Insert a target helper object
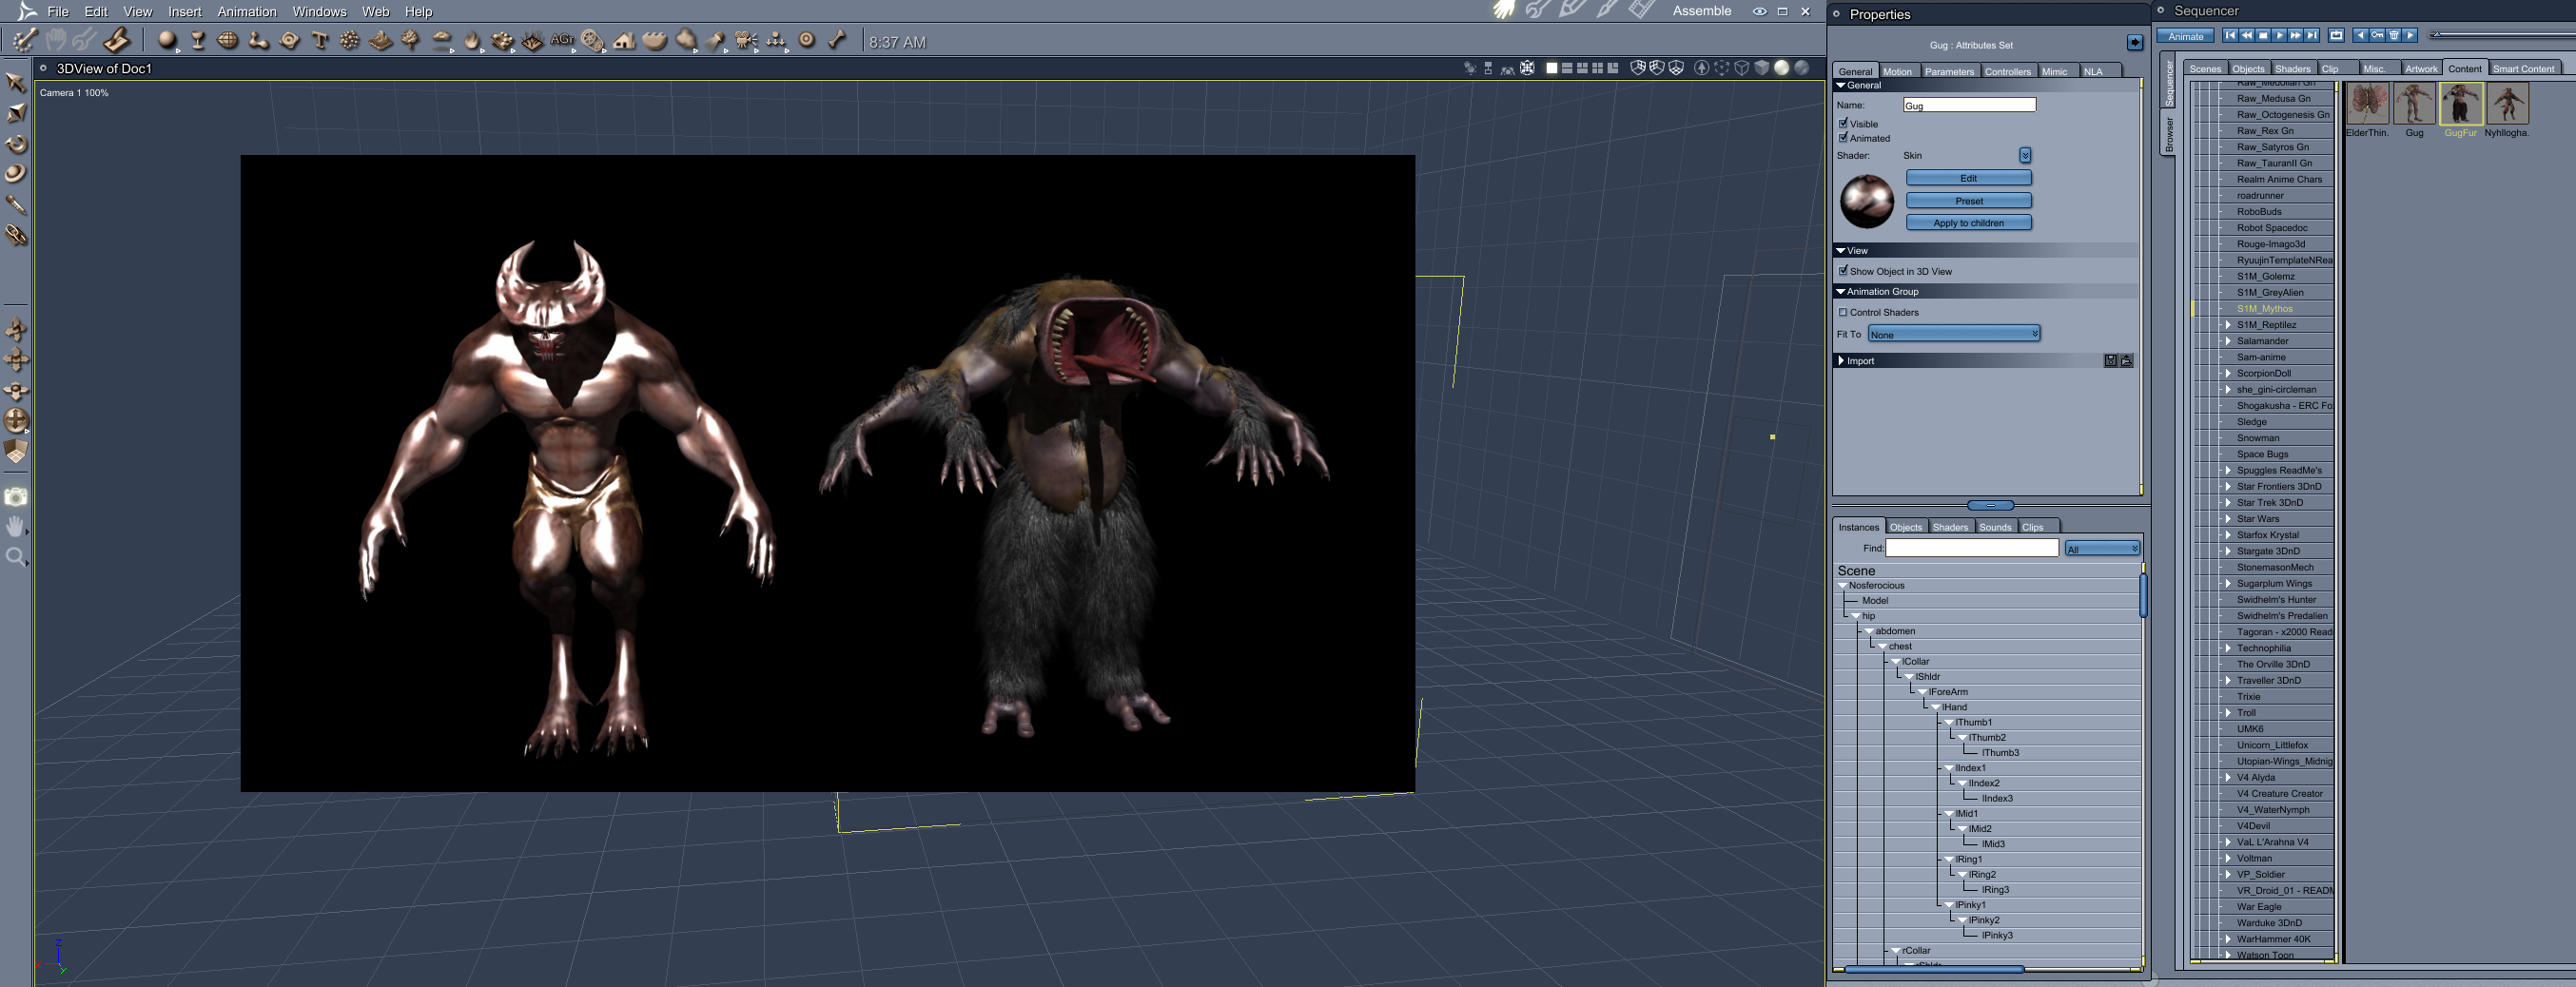2576x987 pixels. click(x=807, y=41)
